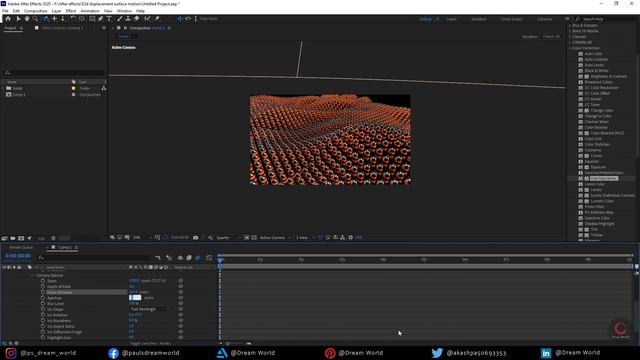Image resolution: width=640 pixels, height=360 pixels.
Task: Select the Orbit camera tool
Action: click(x=45, y=19)
